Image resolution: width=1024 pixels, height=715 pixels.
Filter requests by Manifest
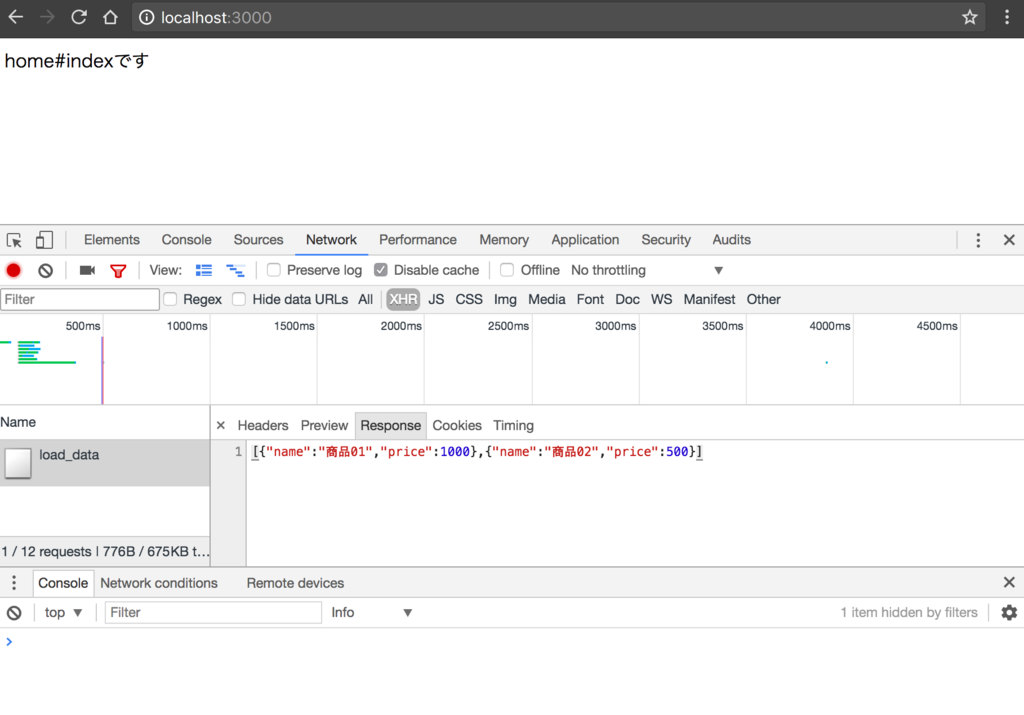click(709, 299)
